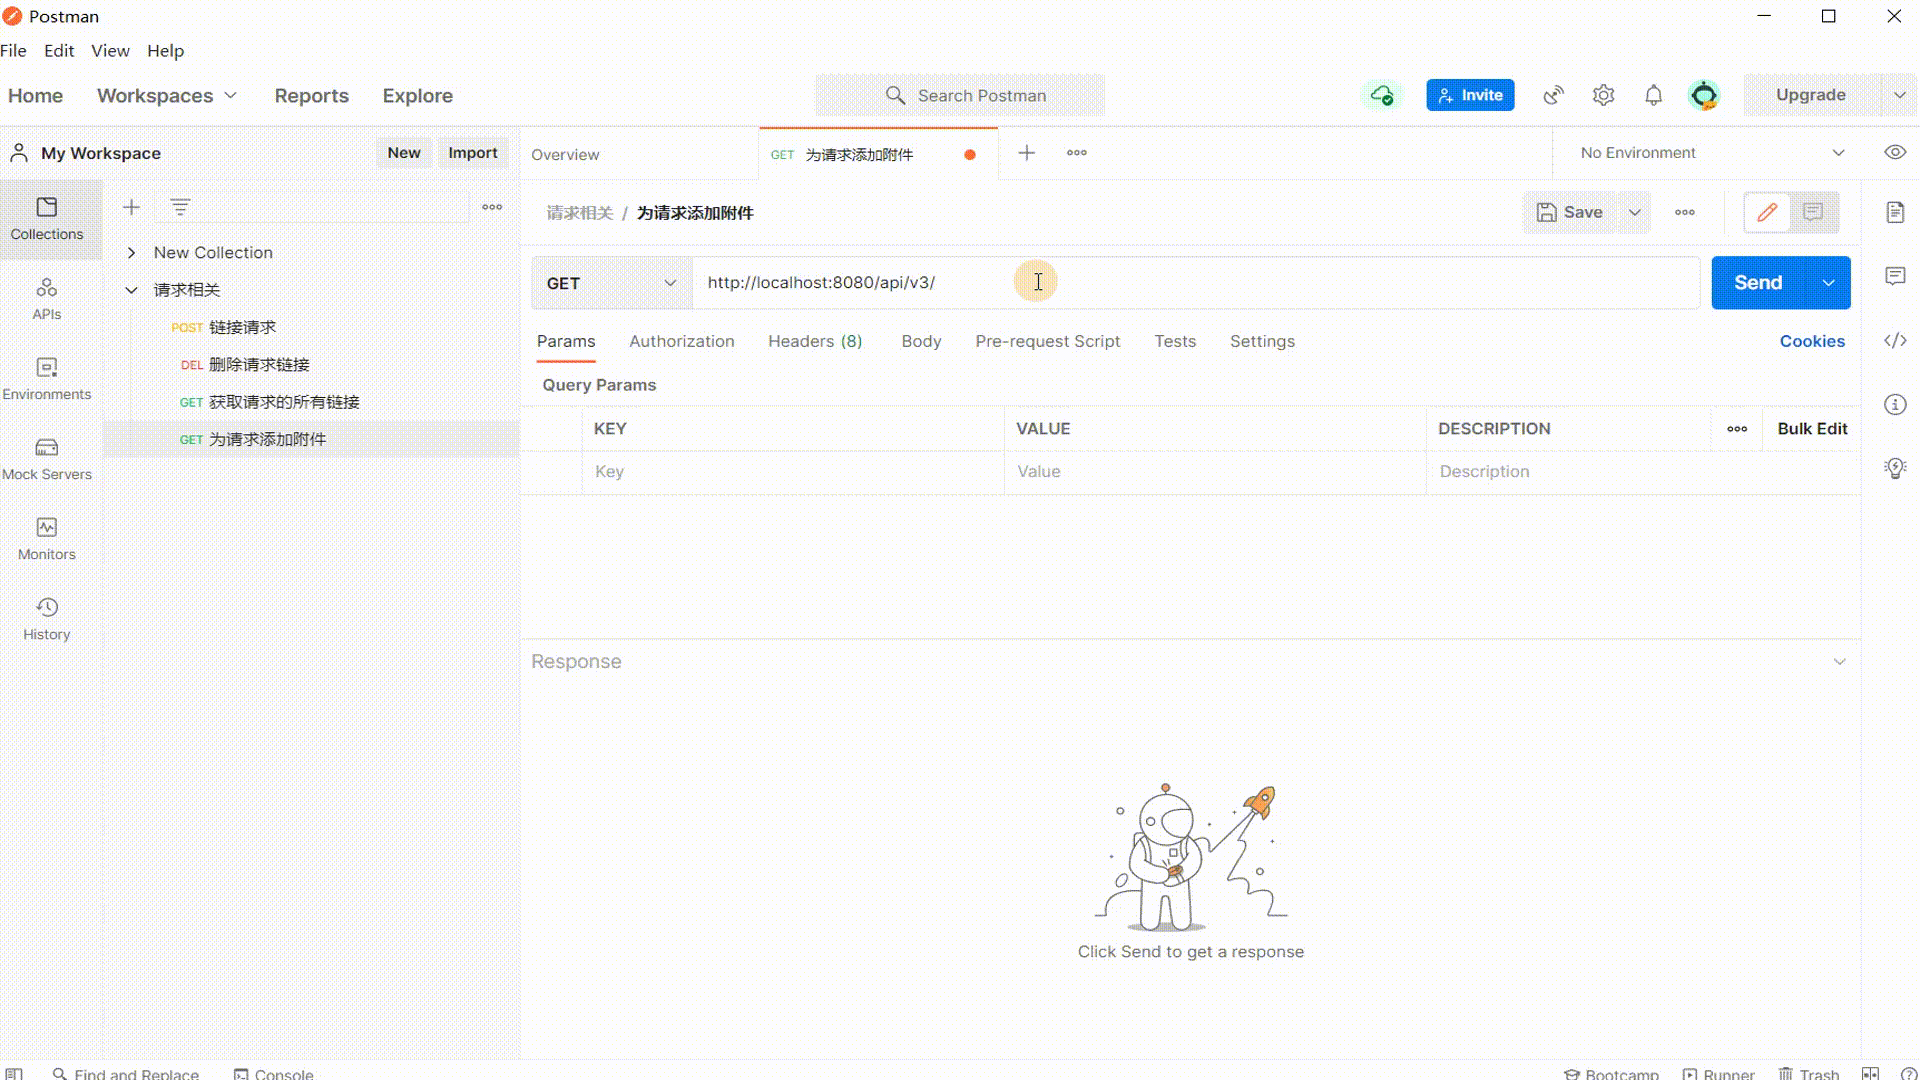
Task: Open the Collections sidebar panel
Action: tap(47, 219)
